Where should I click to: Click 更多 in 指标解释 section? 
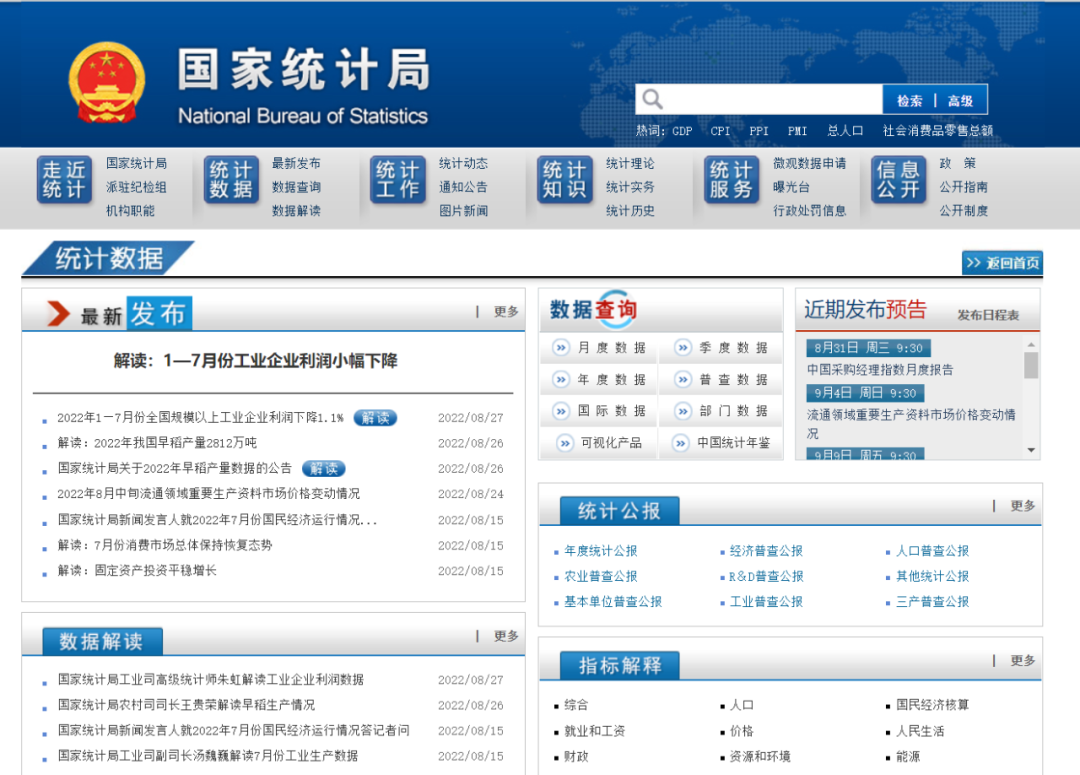point(1023,661)
